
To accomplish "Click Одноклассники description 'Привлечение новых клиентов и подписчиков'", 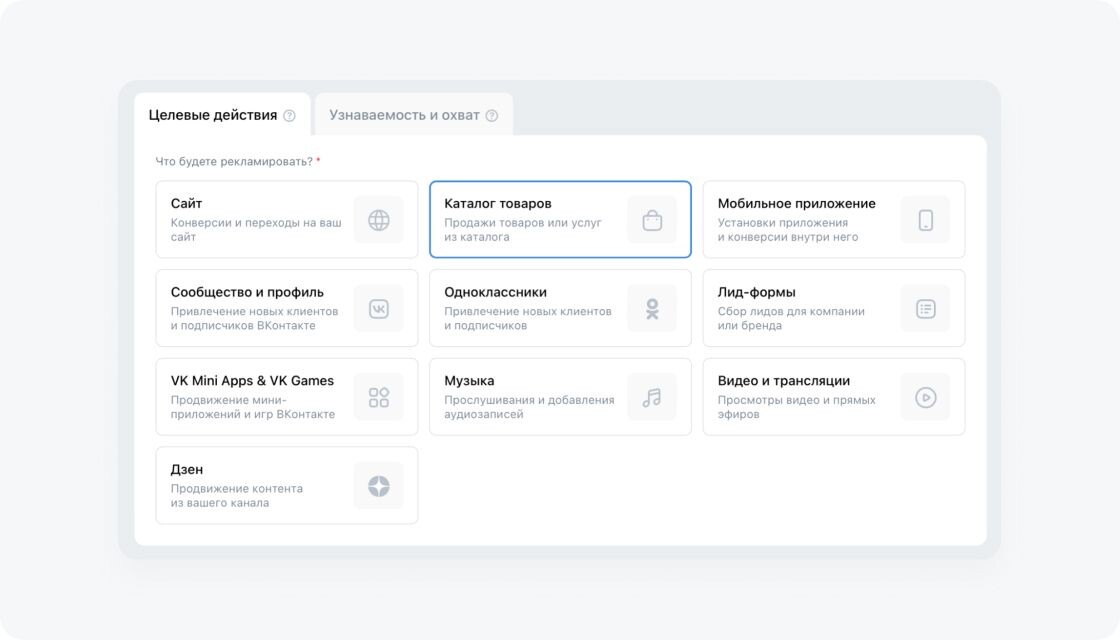I will [528, 318].
